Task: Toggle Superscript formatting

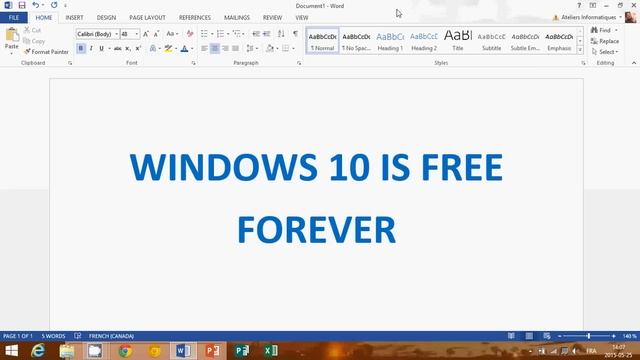Action: point(138,49)
